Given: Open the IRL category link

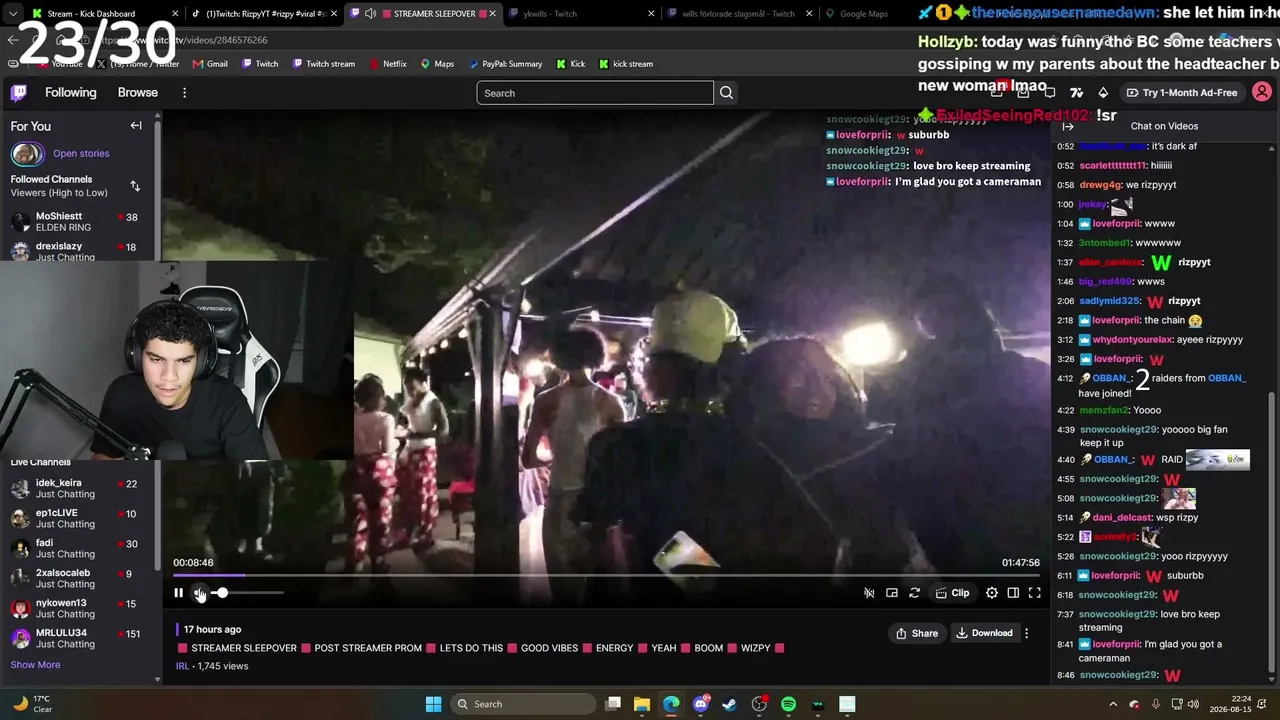Looking at the screenshot, I should tap(182, 666).
